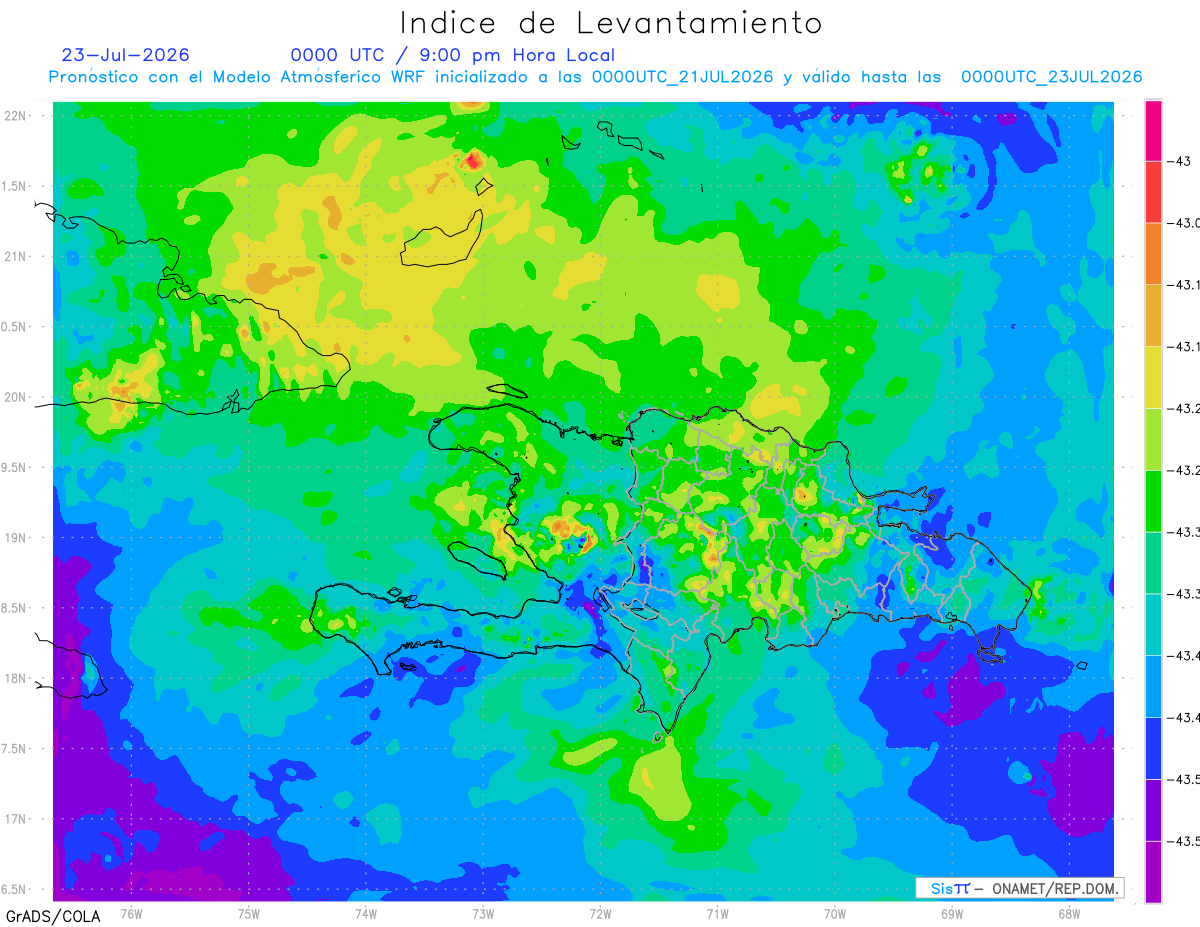
Task: Pick the orange swatch in the color bar
Action: 1153,253
